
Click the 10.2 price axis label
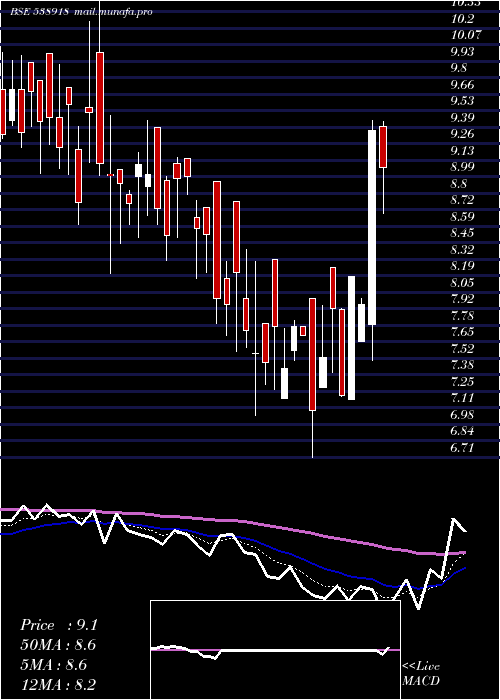[462, 19]
